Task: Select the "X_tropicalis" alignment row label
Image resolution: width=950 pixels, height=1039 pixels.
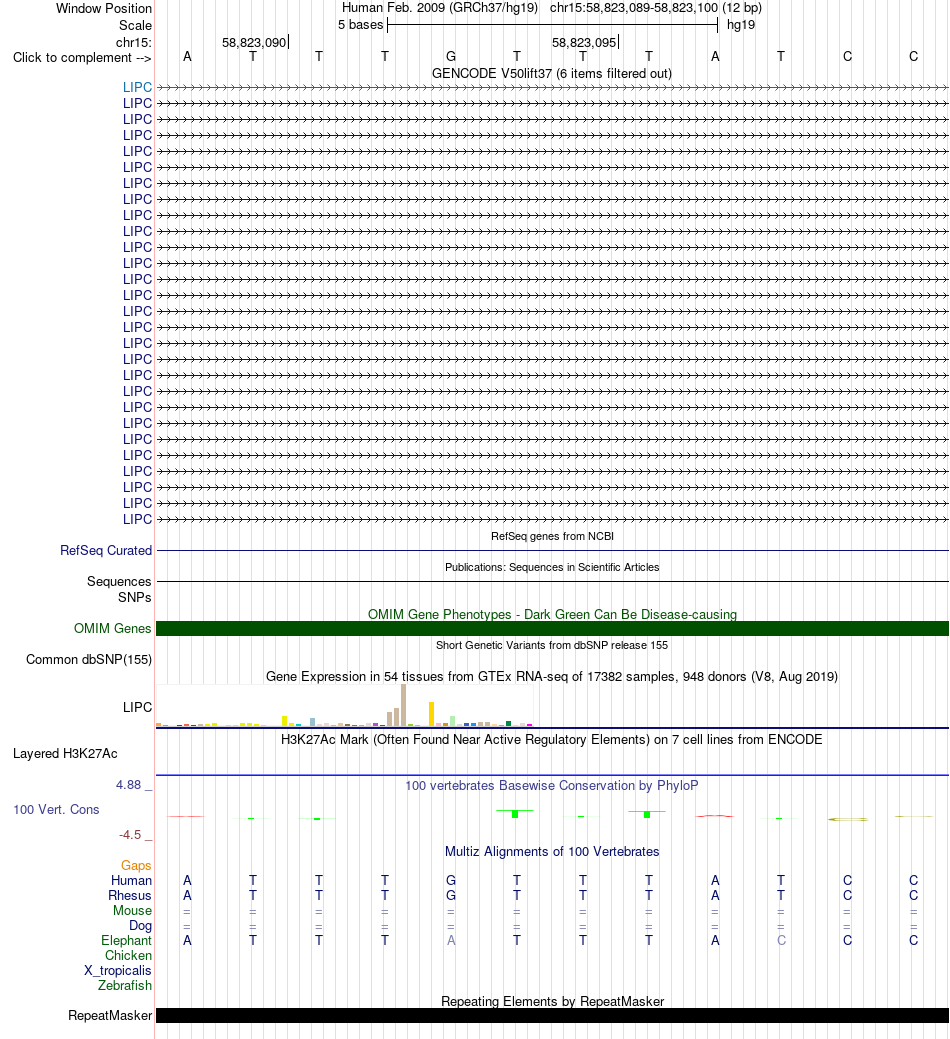Action: (x=117, y=970)
